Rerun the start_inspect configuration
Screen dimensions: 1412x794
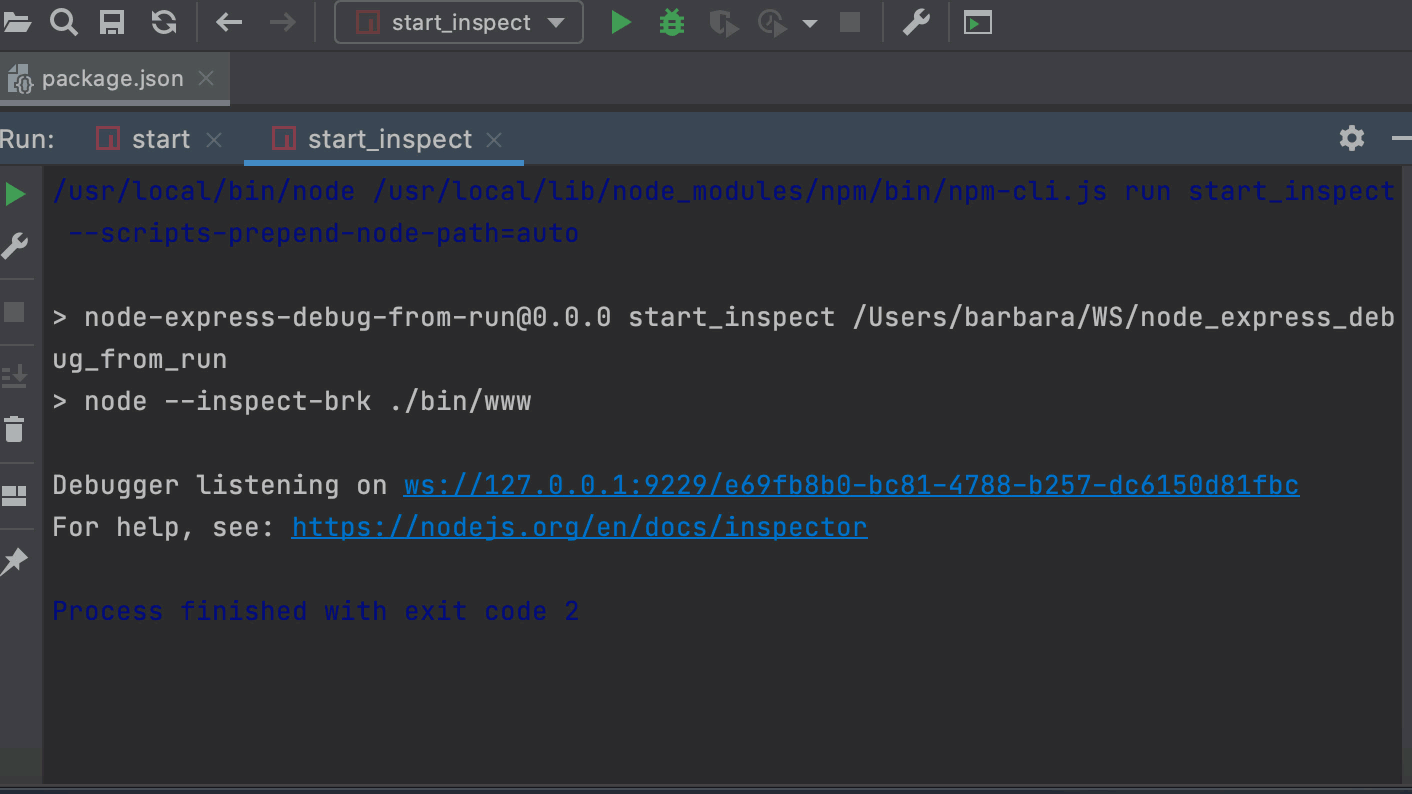(x=17, y=193)
